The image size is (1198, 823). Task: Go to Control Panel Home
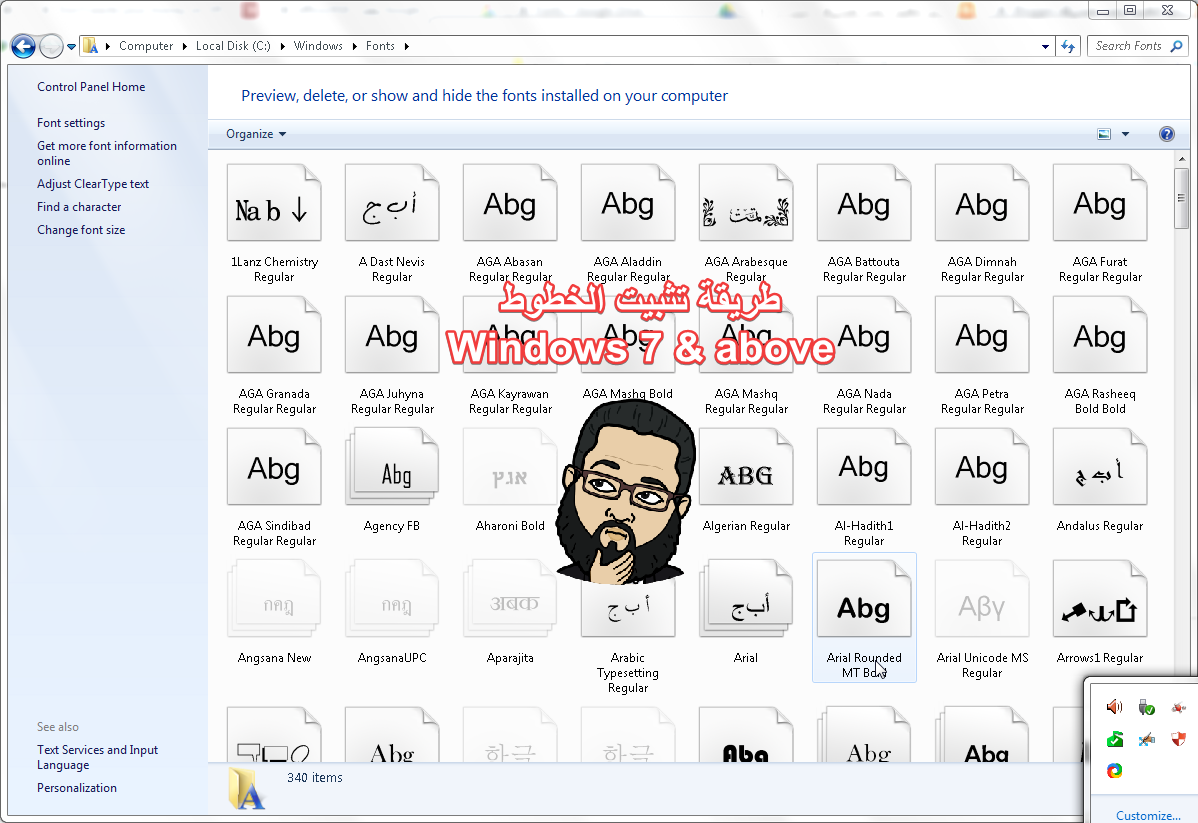pyautogui.click(x=91, y=86)
